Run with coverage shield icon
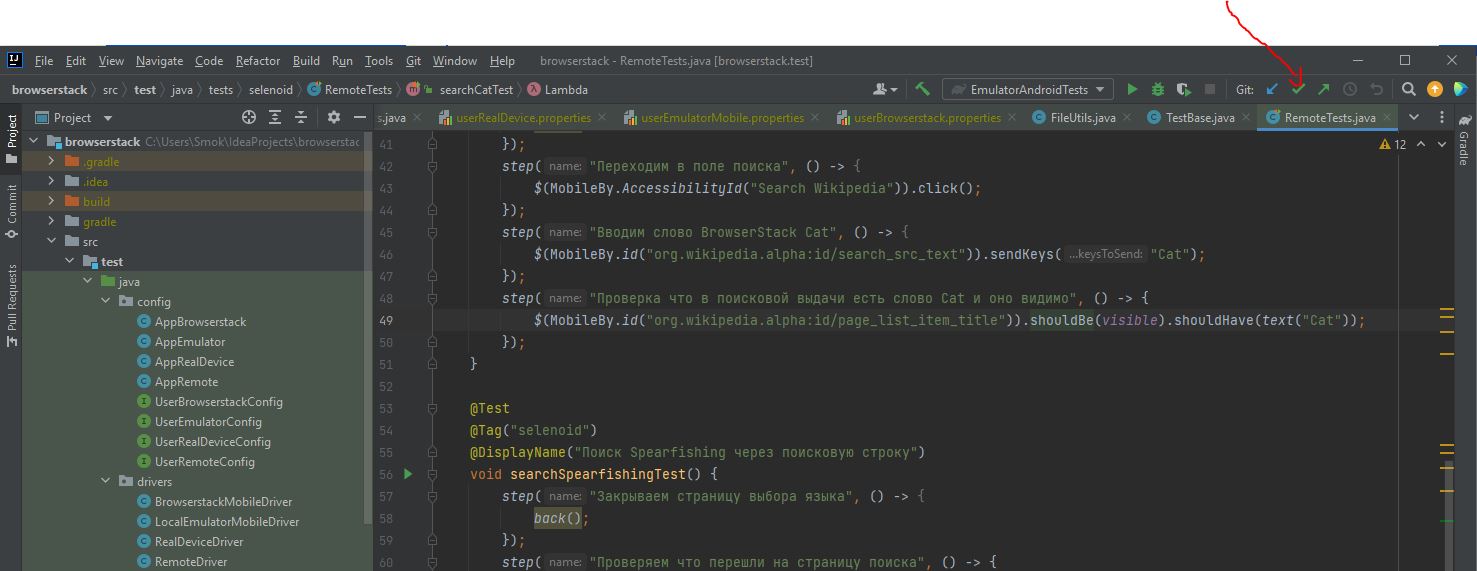This screenshot has height=571, width=1477. click(1184, 89)
